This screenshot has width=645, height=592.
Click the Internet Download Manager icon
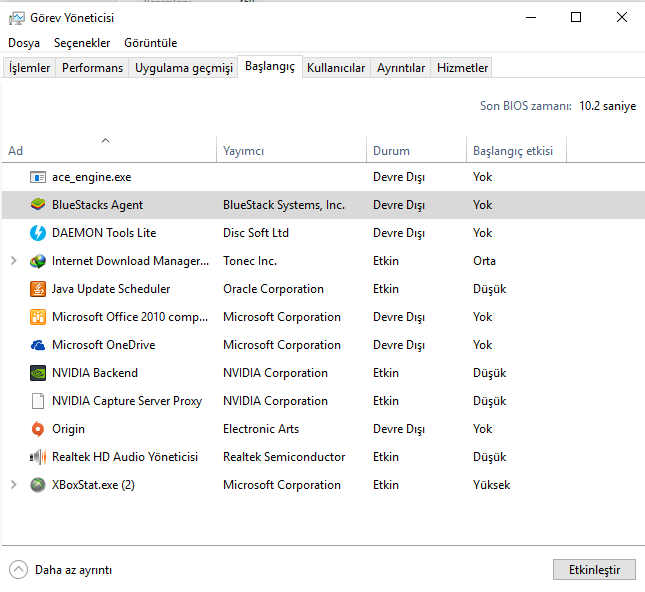[x=38, y=261]
